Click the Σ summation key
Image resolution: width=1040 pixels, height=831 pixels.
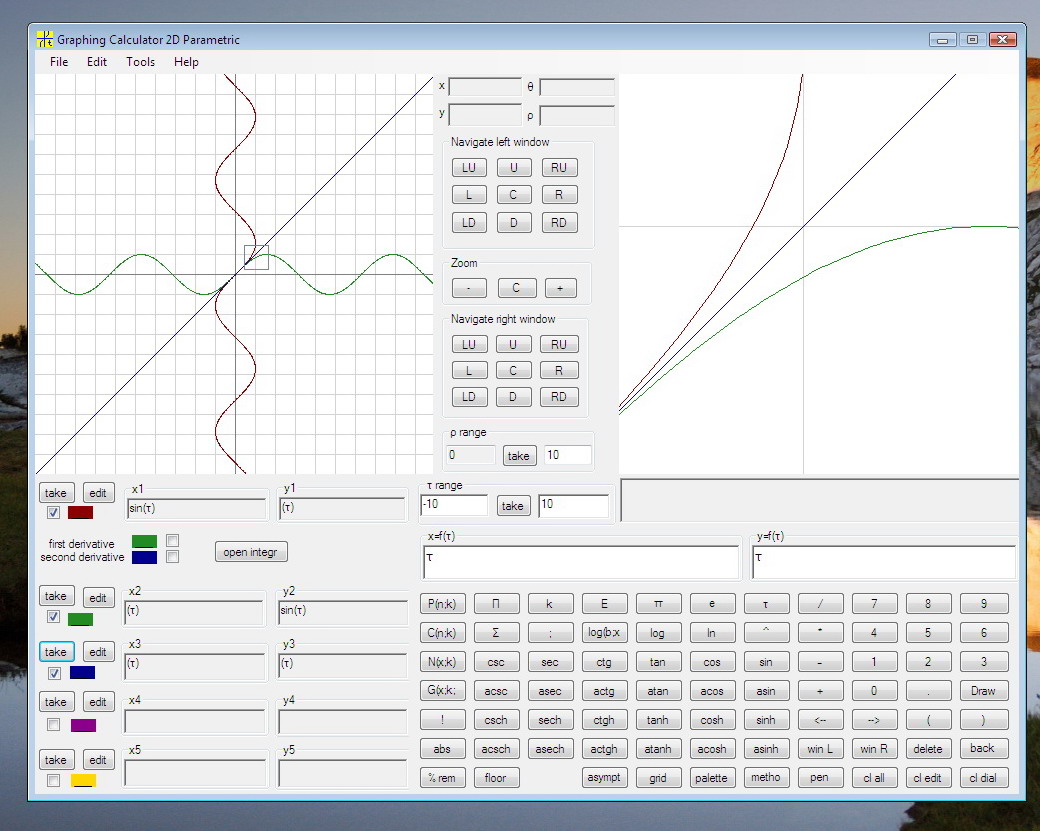496,633
